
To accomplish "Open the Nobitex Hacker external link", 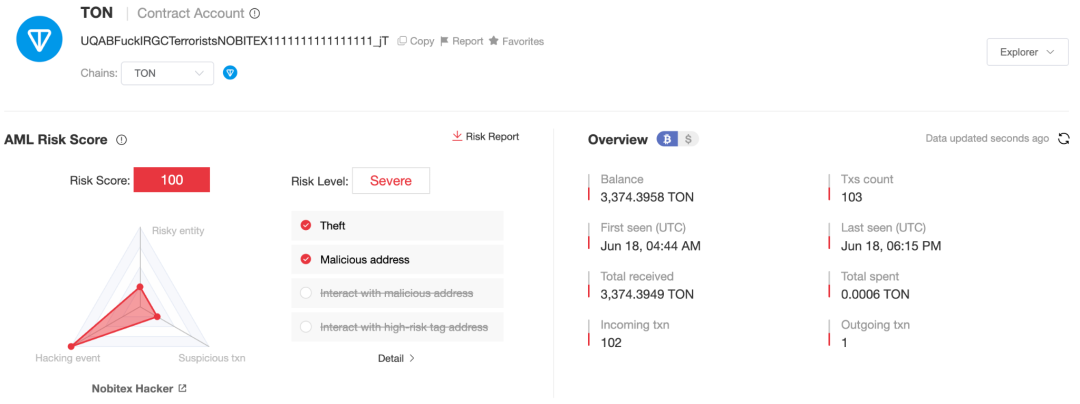I will 182,388.
